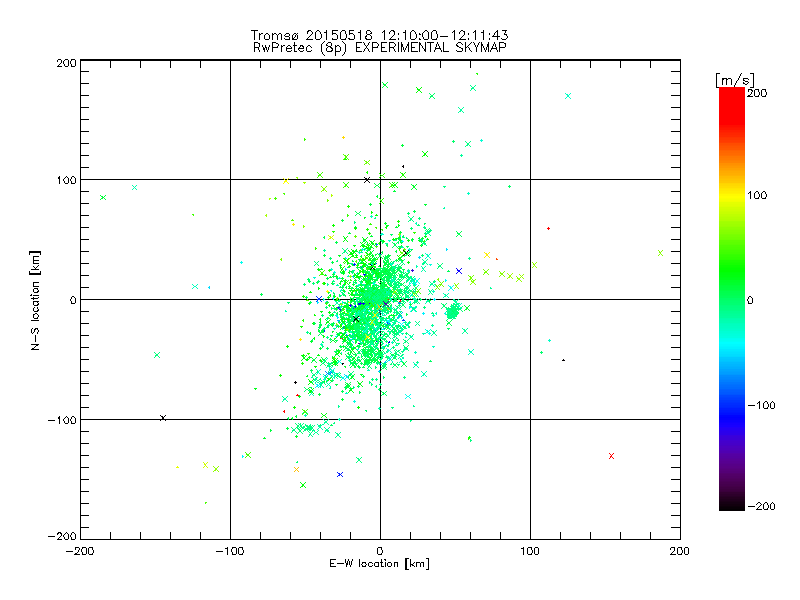
Task: Click the E-W axis "-200" tick label
Action: [80, 551]
